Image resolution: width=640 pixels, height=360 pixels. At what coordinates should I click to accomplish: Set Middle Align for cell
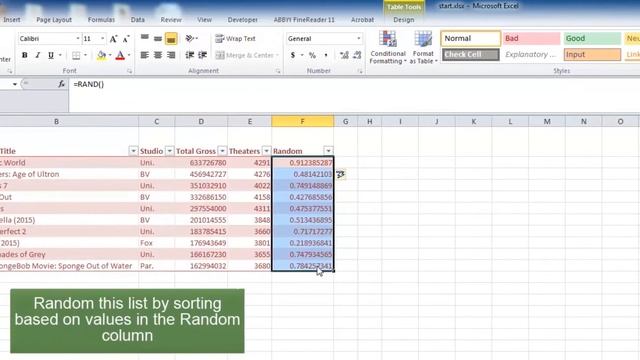158,38
